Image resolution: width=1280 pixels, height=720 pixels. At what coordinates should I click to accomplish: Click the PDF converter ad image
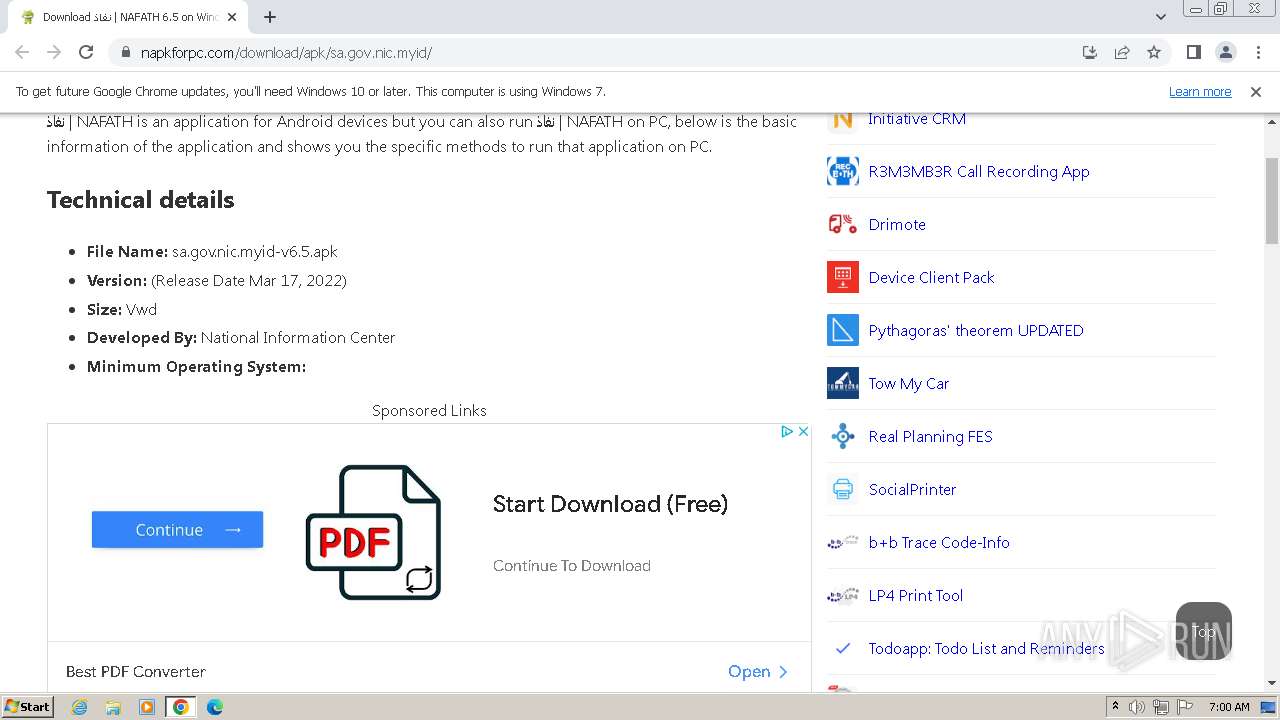point(373,532)
